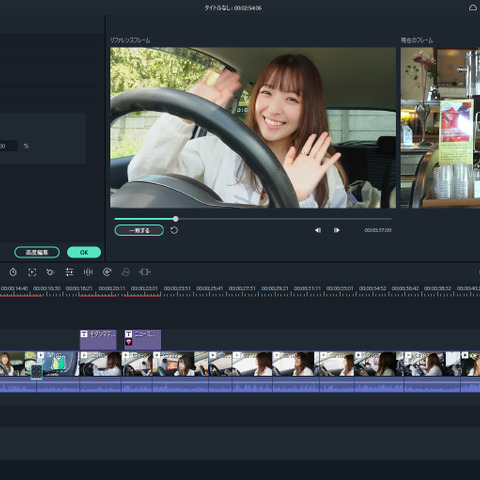Click ruler timestamp 00:00:25:41
The width and height of the screenshot is (480, 480).
click(x=210, y=288)
